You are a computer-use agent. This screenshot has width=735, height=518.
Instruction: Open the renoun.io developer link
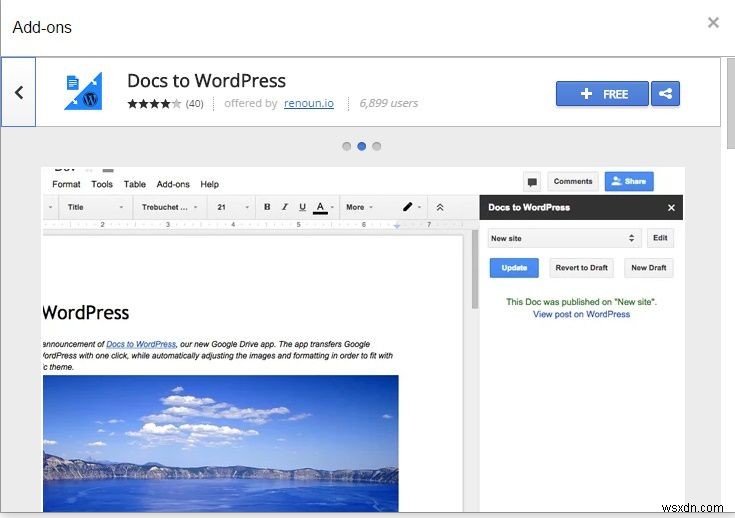pos(309,103)
